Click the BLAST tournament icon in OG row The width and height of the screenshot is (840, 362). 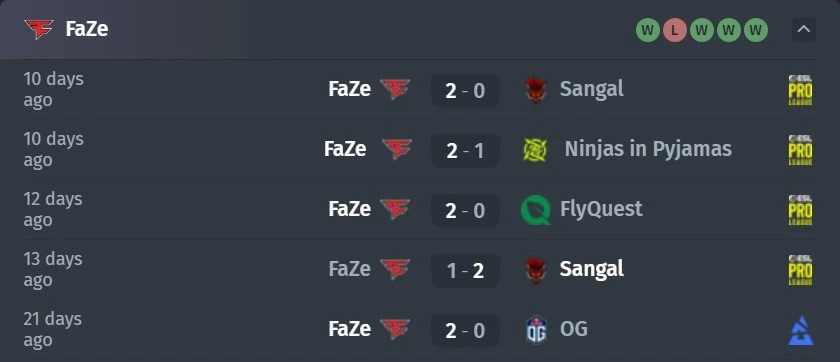(801, 330)
